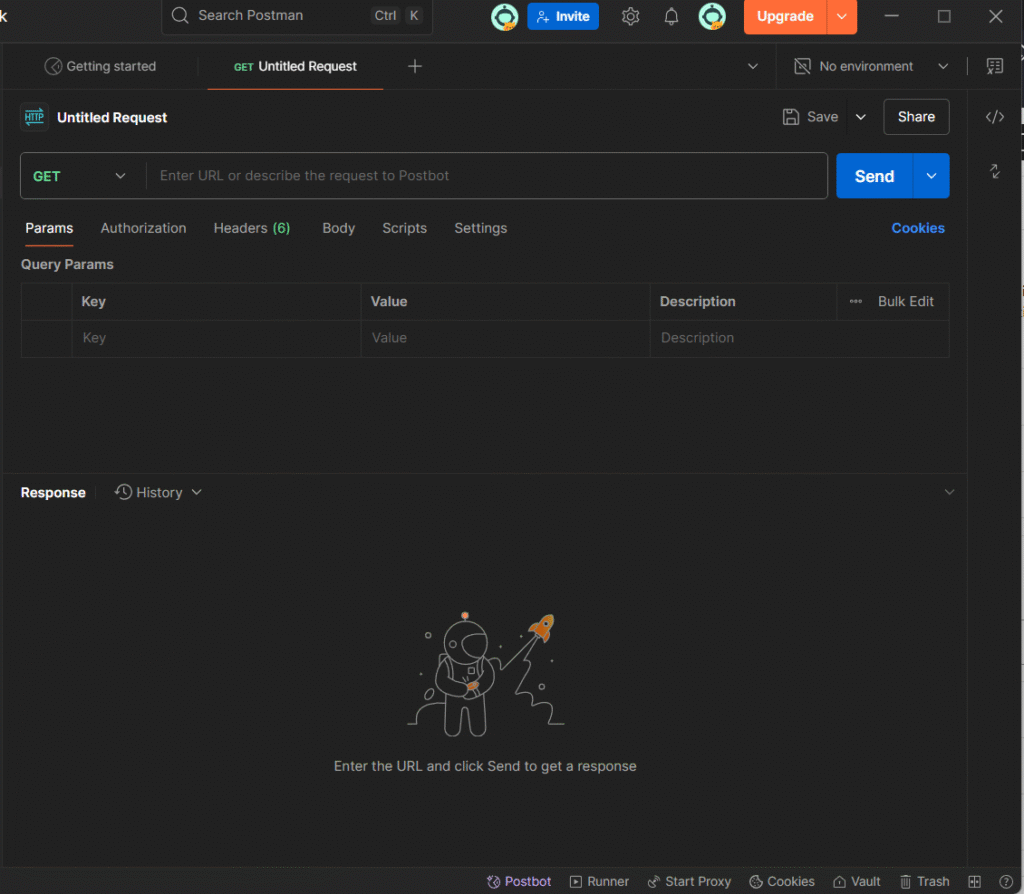Add a new request tab
1024x894 pixels.
click(x=415, y=66)
